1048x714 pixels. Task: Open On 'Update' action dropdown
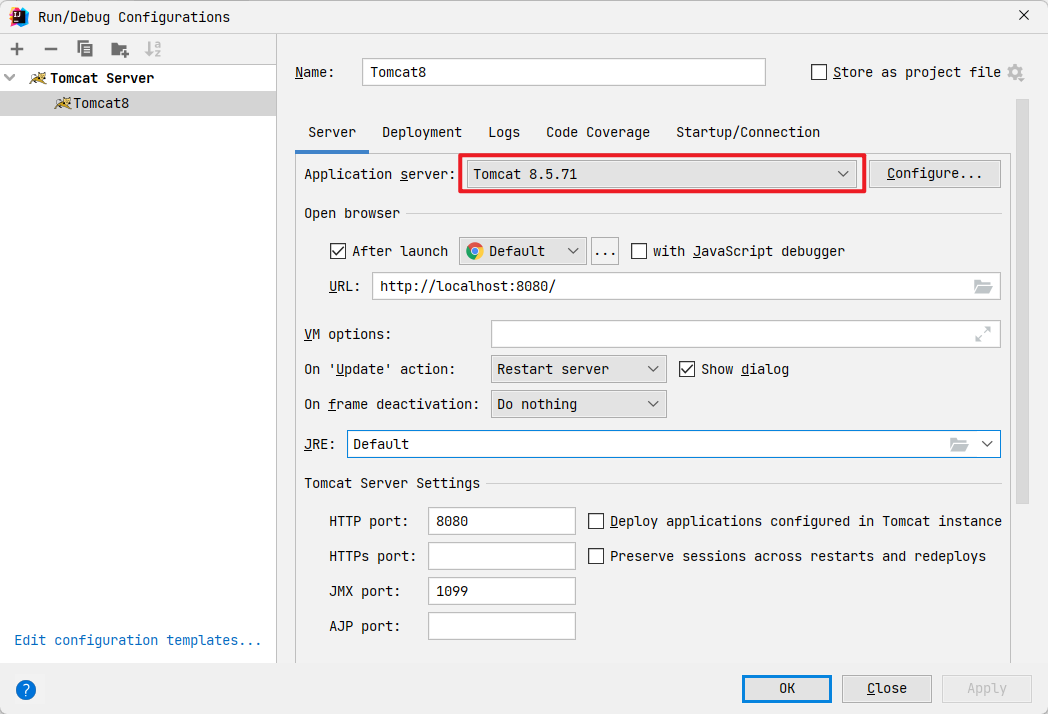click(x=579, y=369)
